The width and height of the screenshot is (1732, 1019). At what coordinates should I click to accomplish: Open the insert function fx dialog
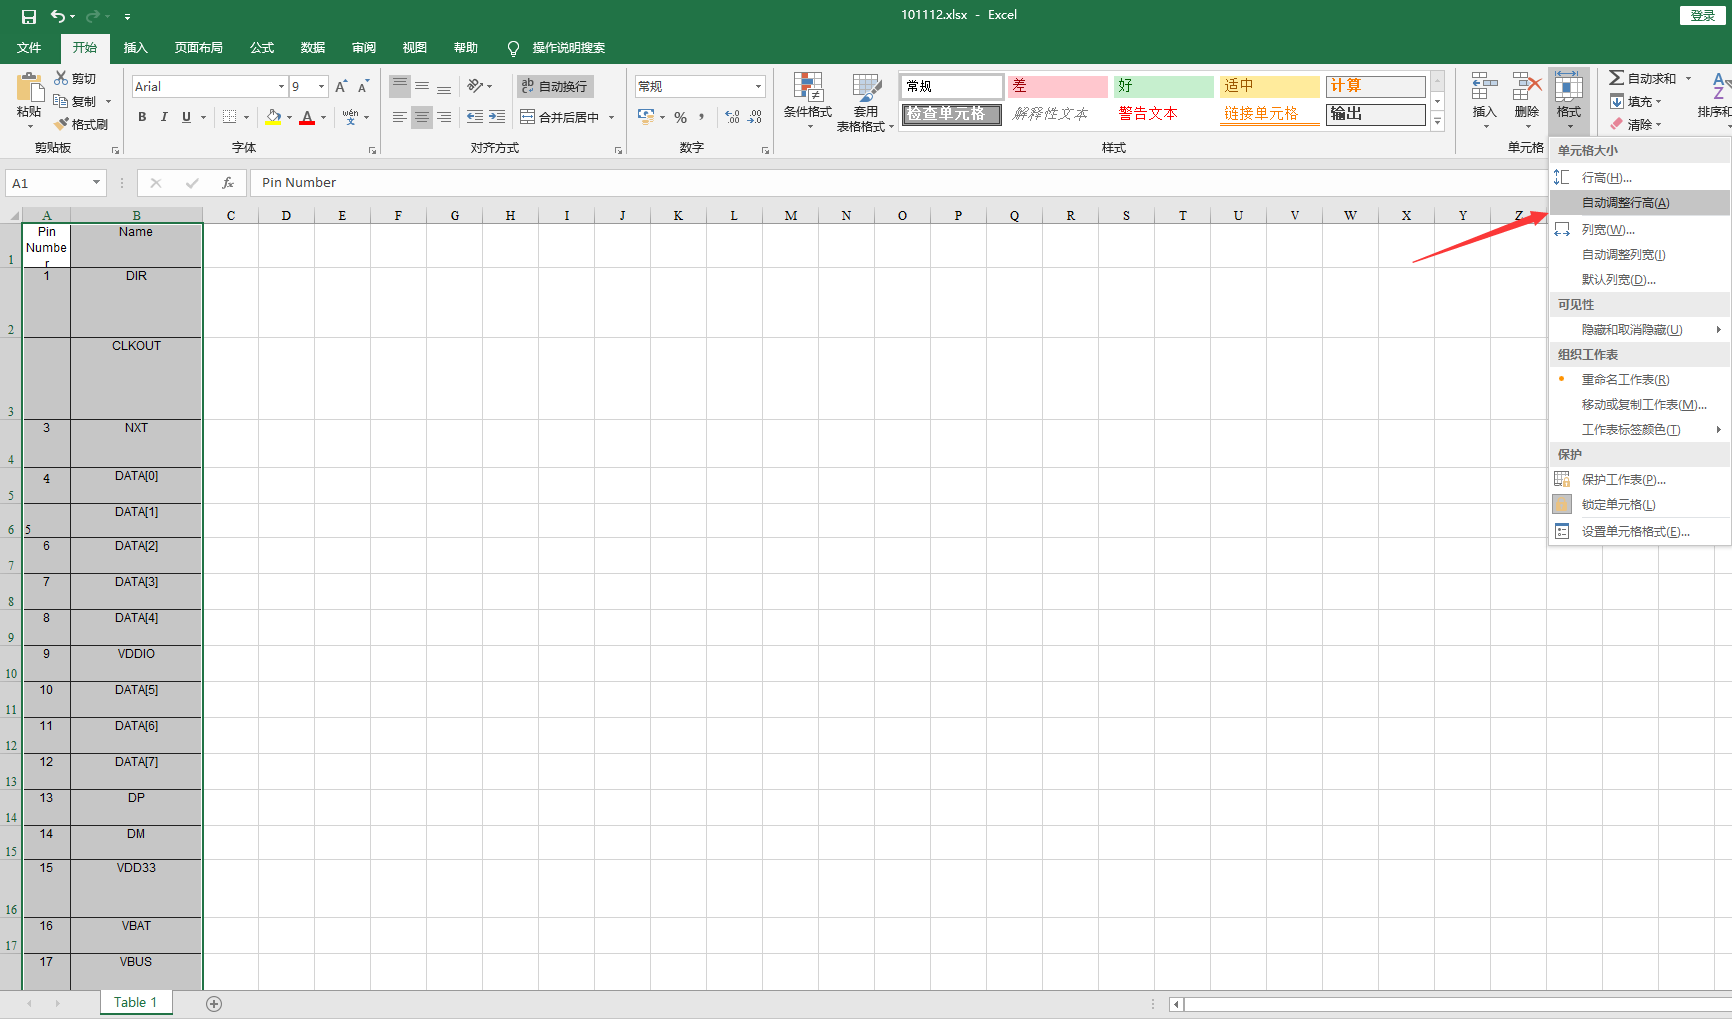pyautogui.click(x=228, y=183)
